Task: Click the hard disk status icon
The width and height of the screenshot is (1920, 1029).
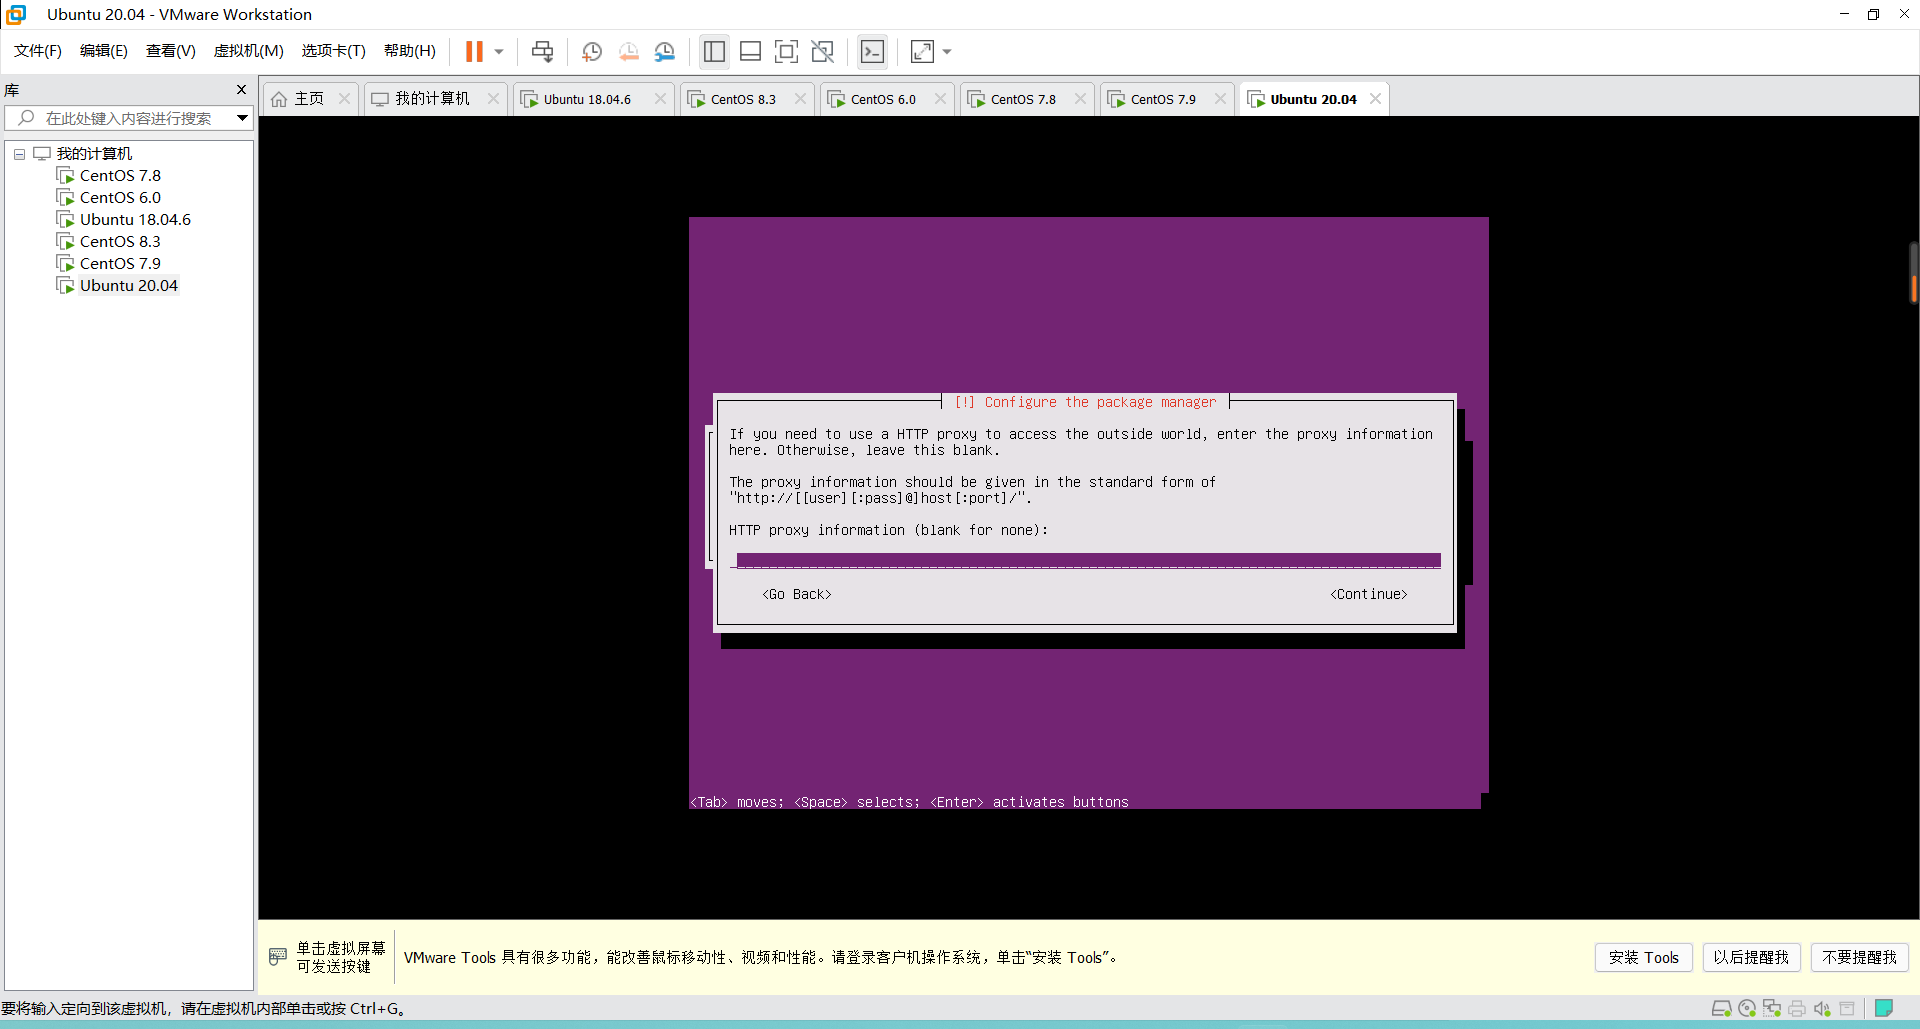Action: coord(1722,1008)
